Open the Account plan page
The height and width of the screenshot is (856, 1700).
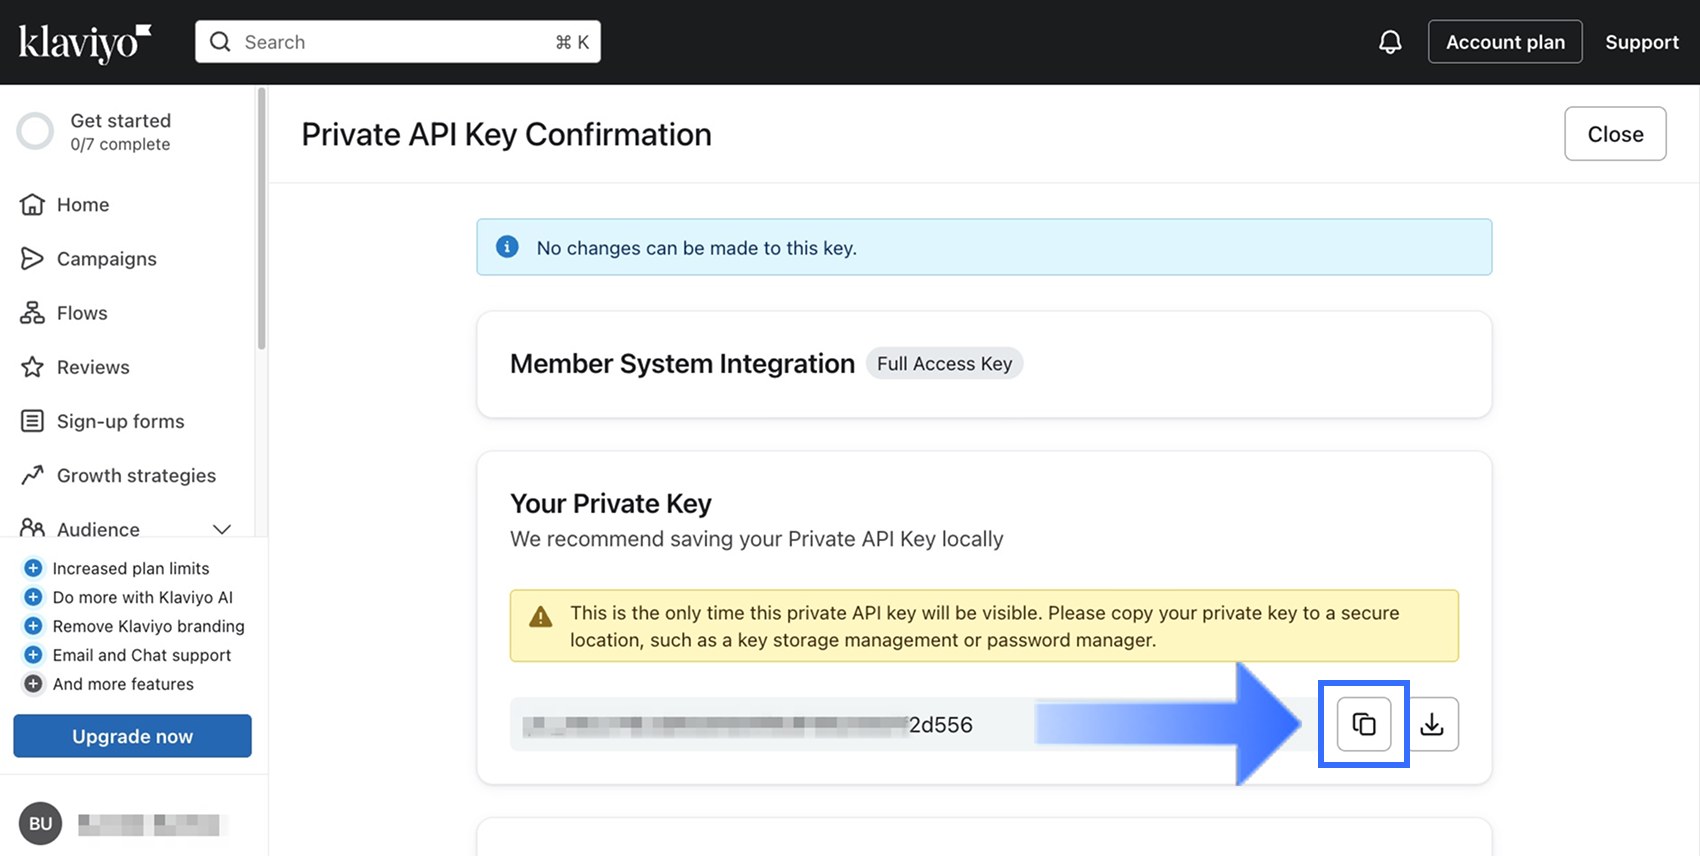(x=1505, y=42)
